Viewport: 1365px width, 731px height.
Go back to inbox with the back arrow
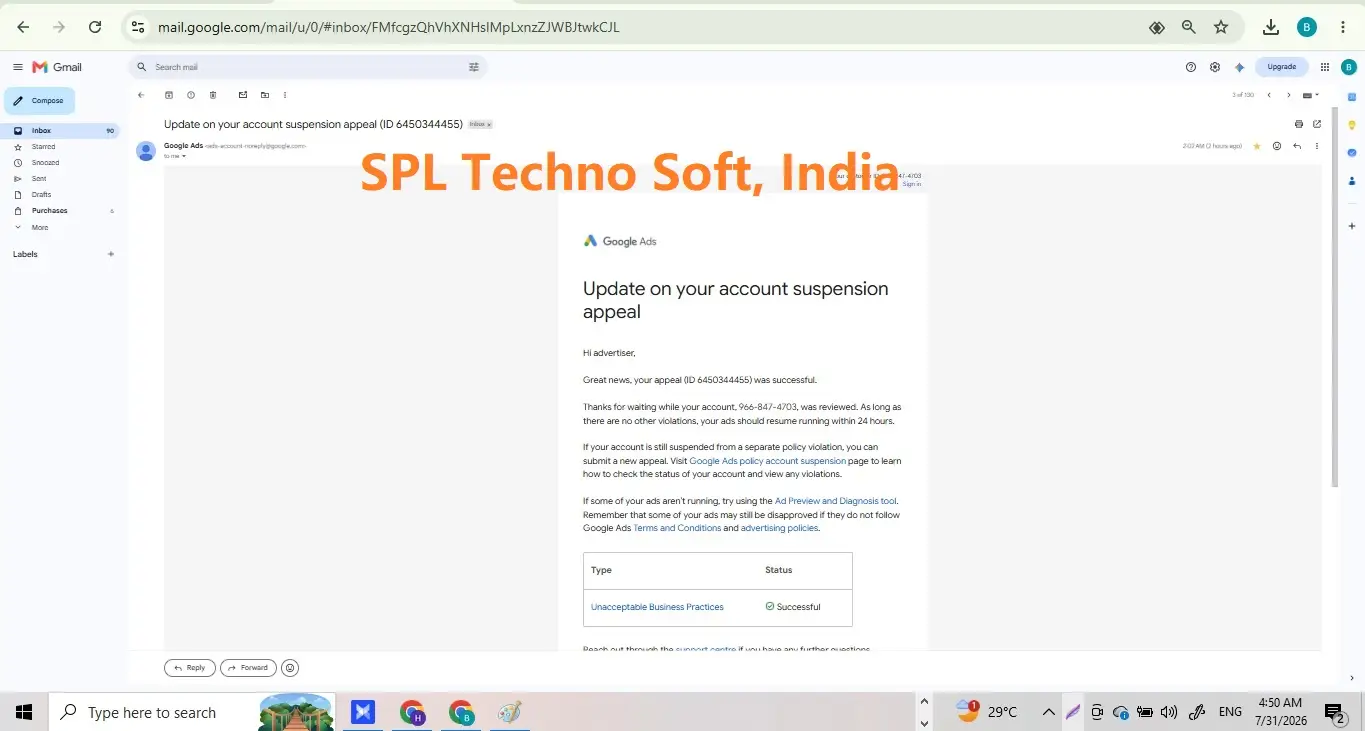[x=141, y=95]
